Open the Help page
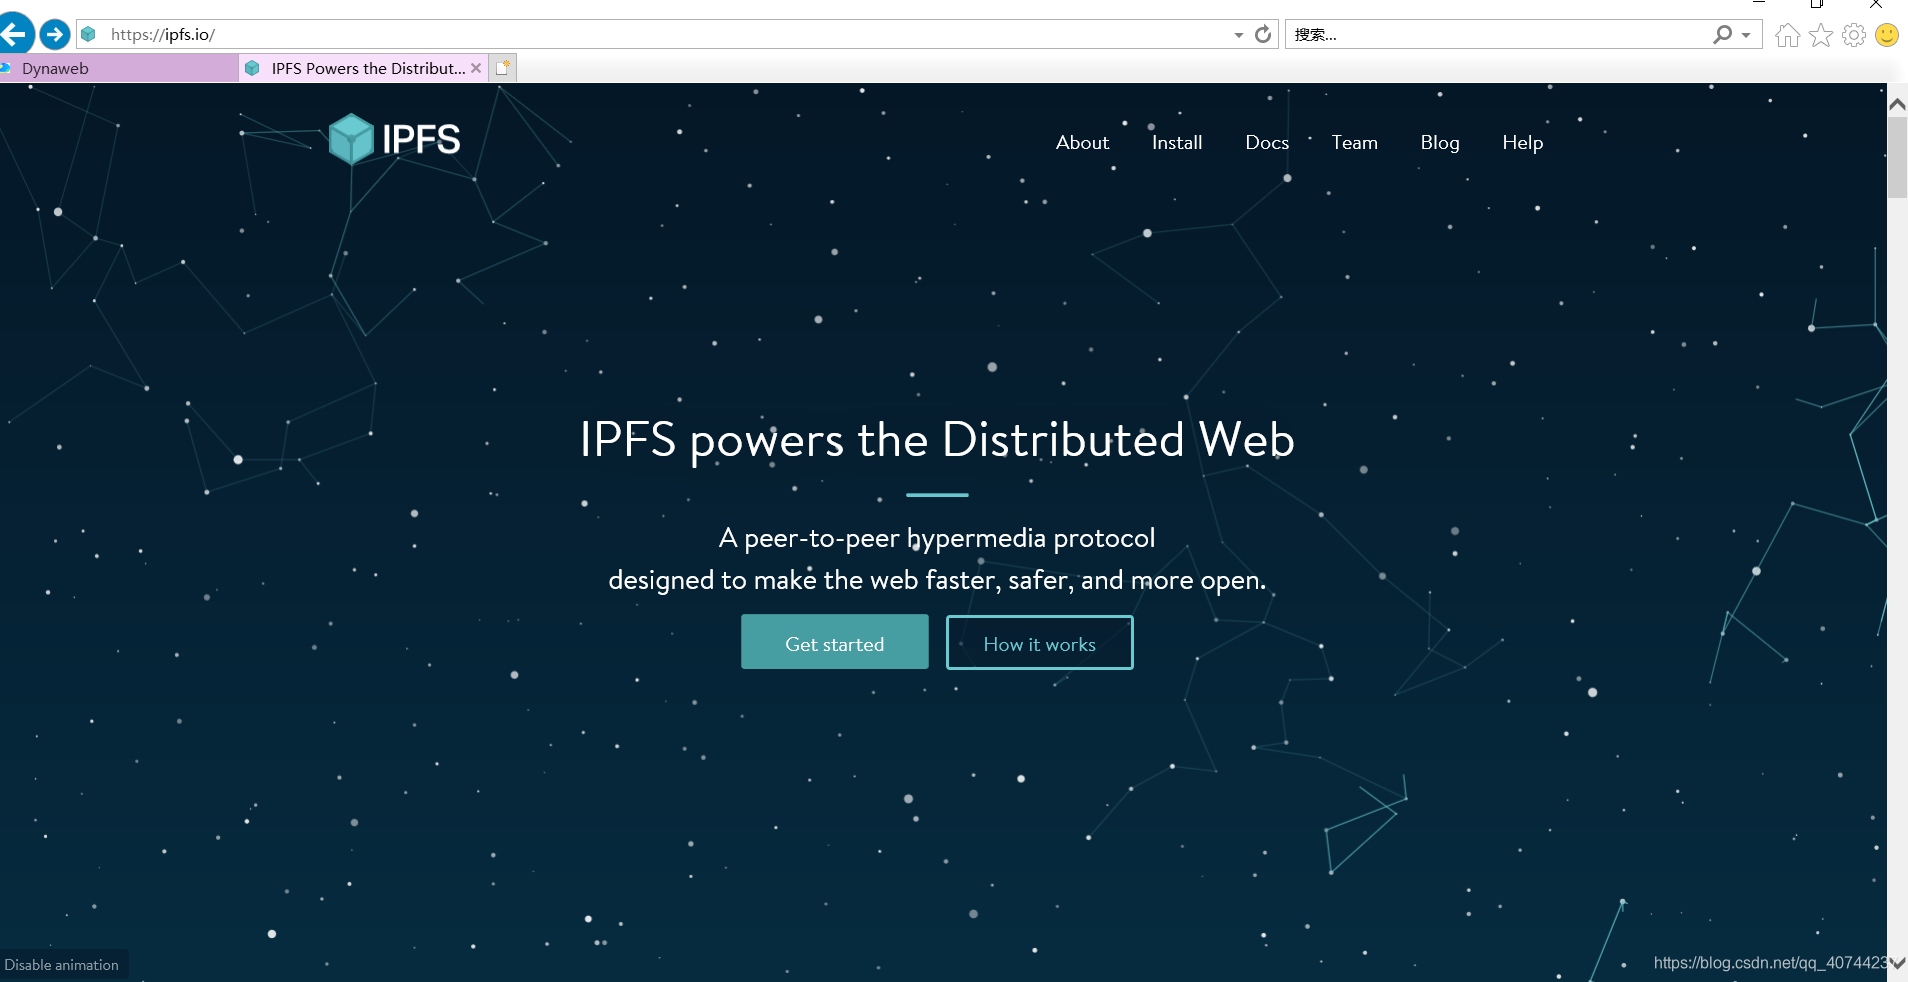Screen dimensions: 1908x982 tap(1522, 142)
